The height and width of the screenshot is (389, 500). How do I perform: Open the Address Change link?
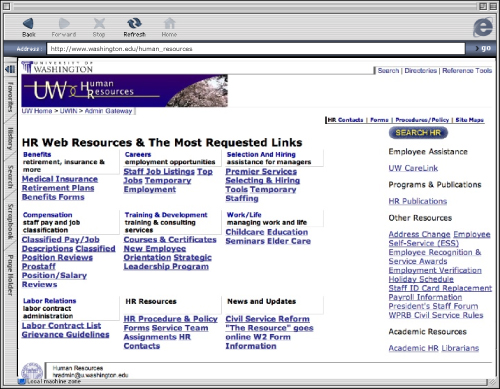[420, 234]
